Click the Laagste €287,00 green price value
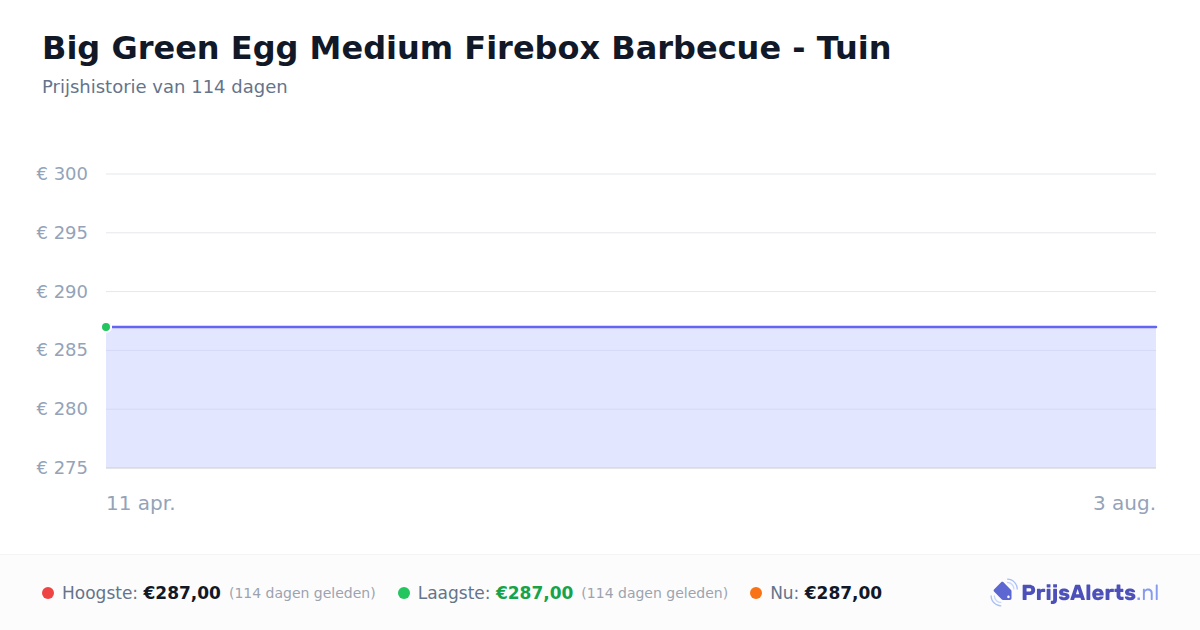 (534, 593)
